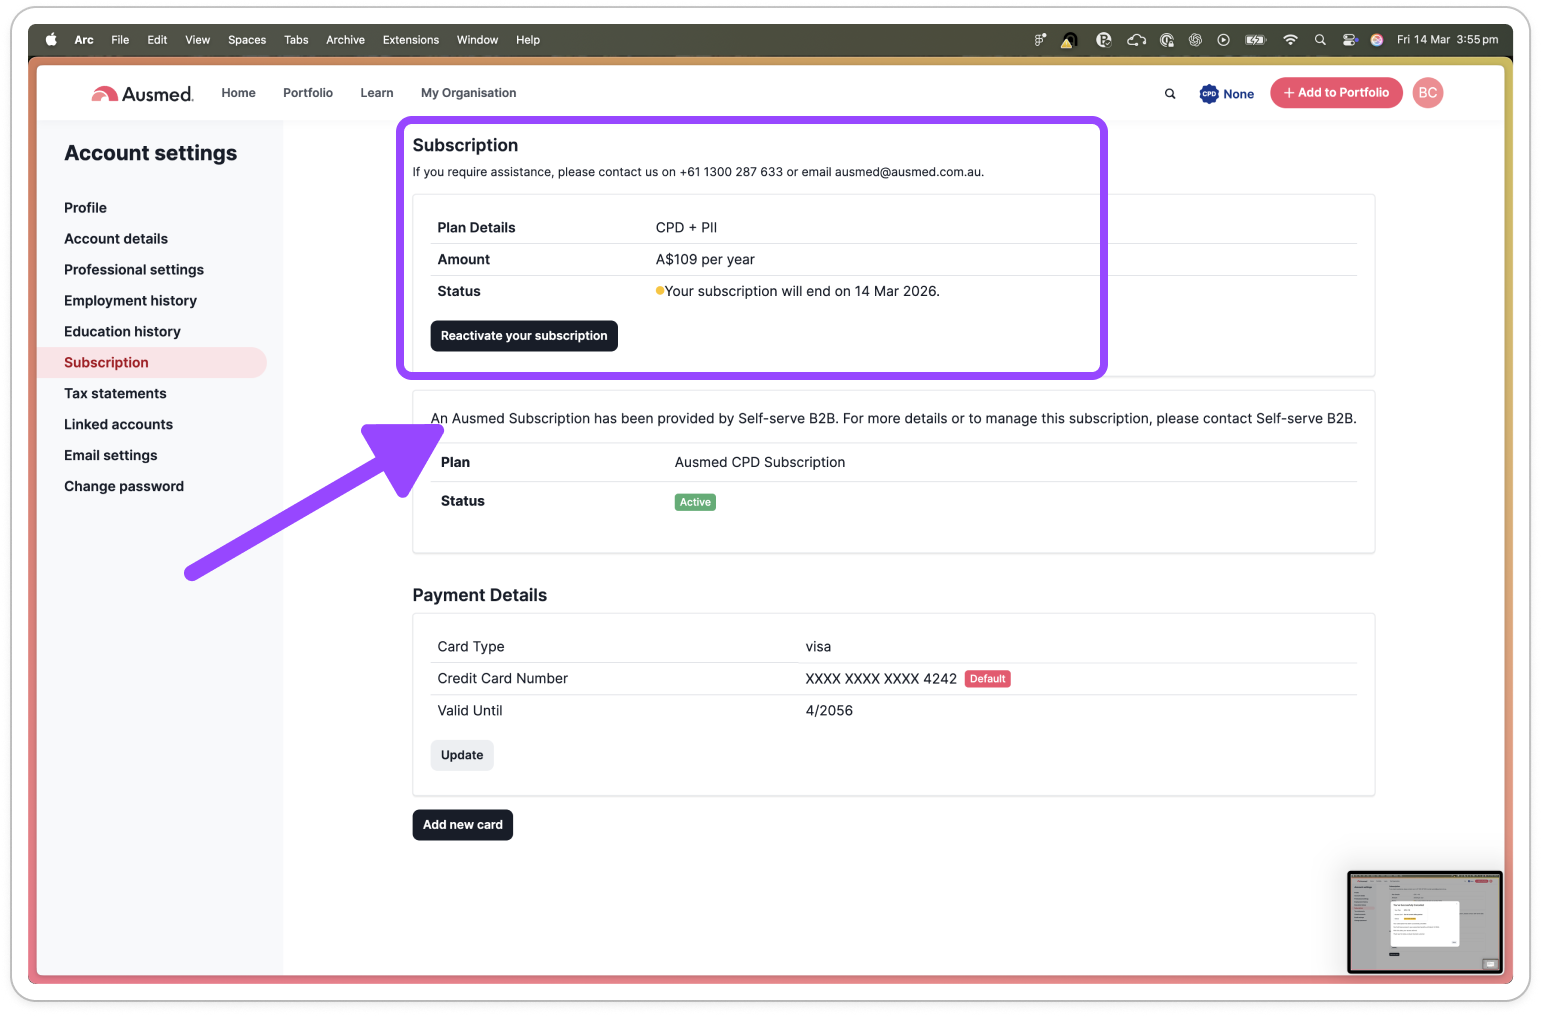Open the Help menu
Viewport: 1542px width, 1016px height.
(x=528, y=40)
